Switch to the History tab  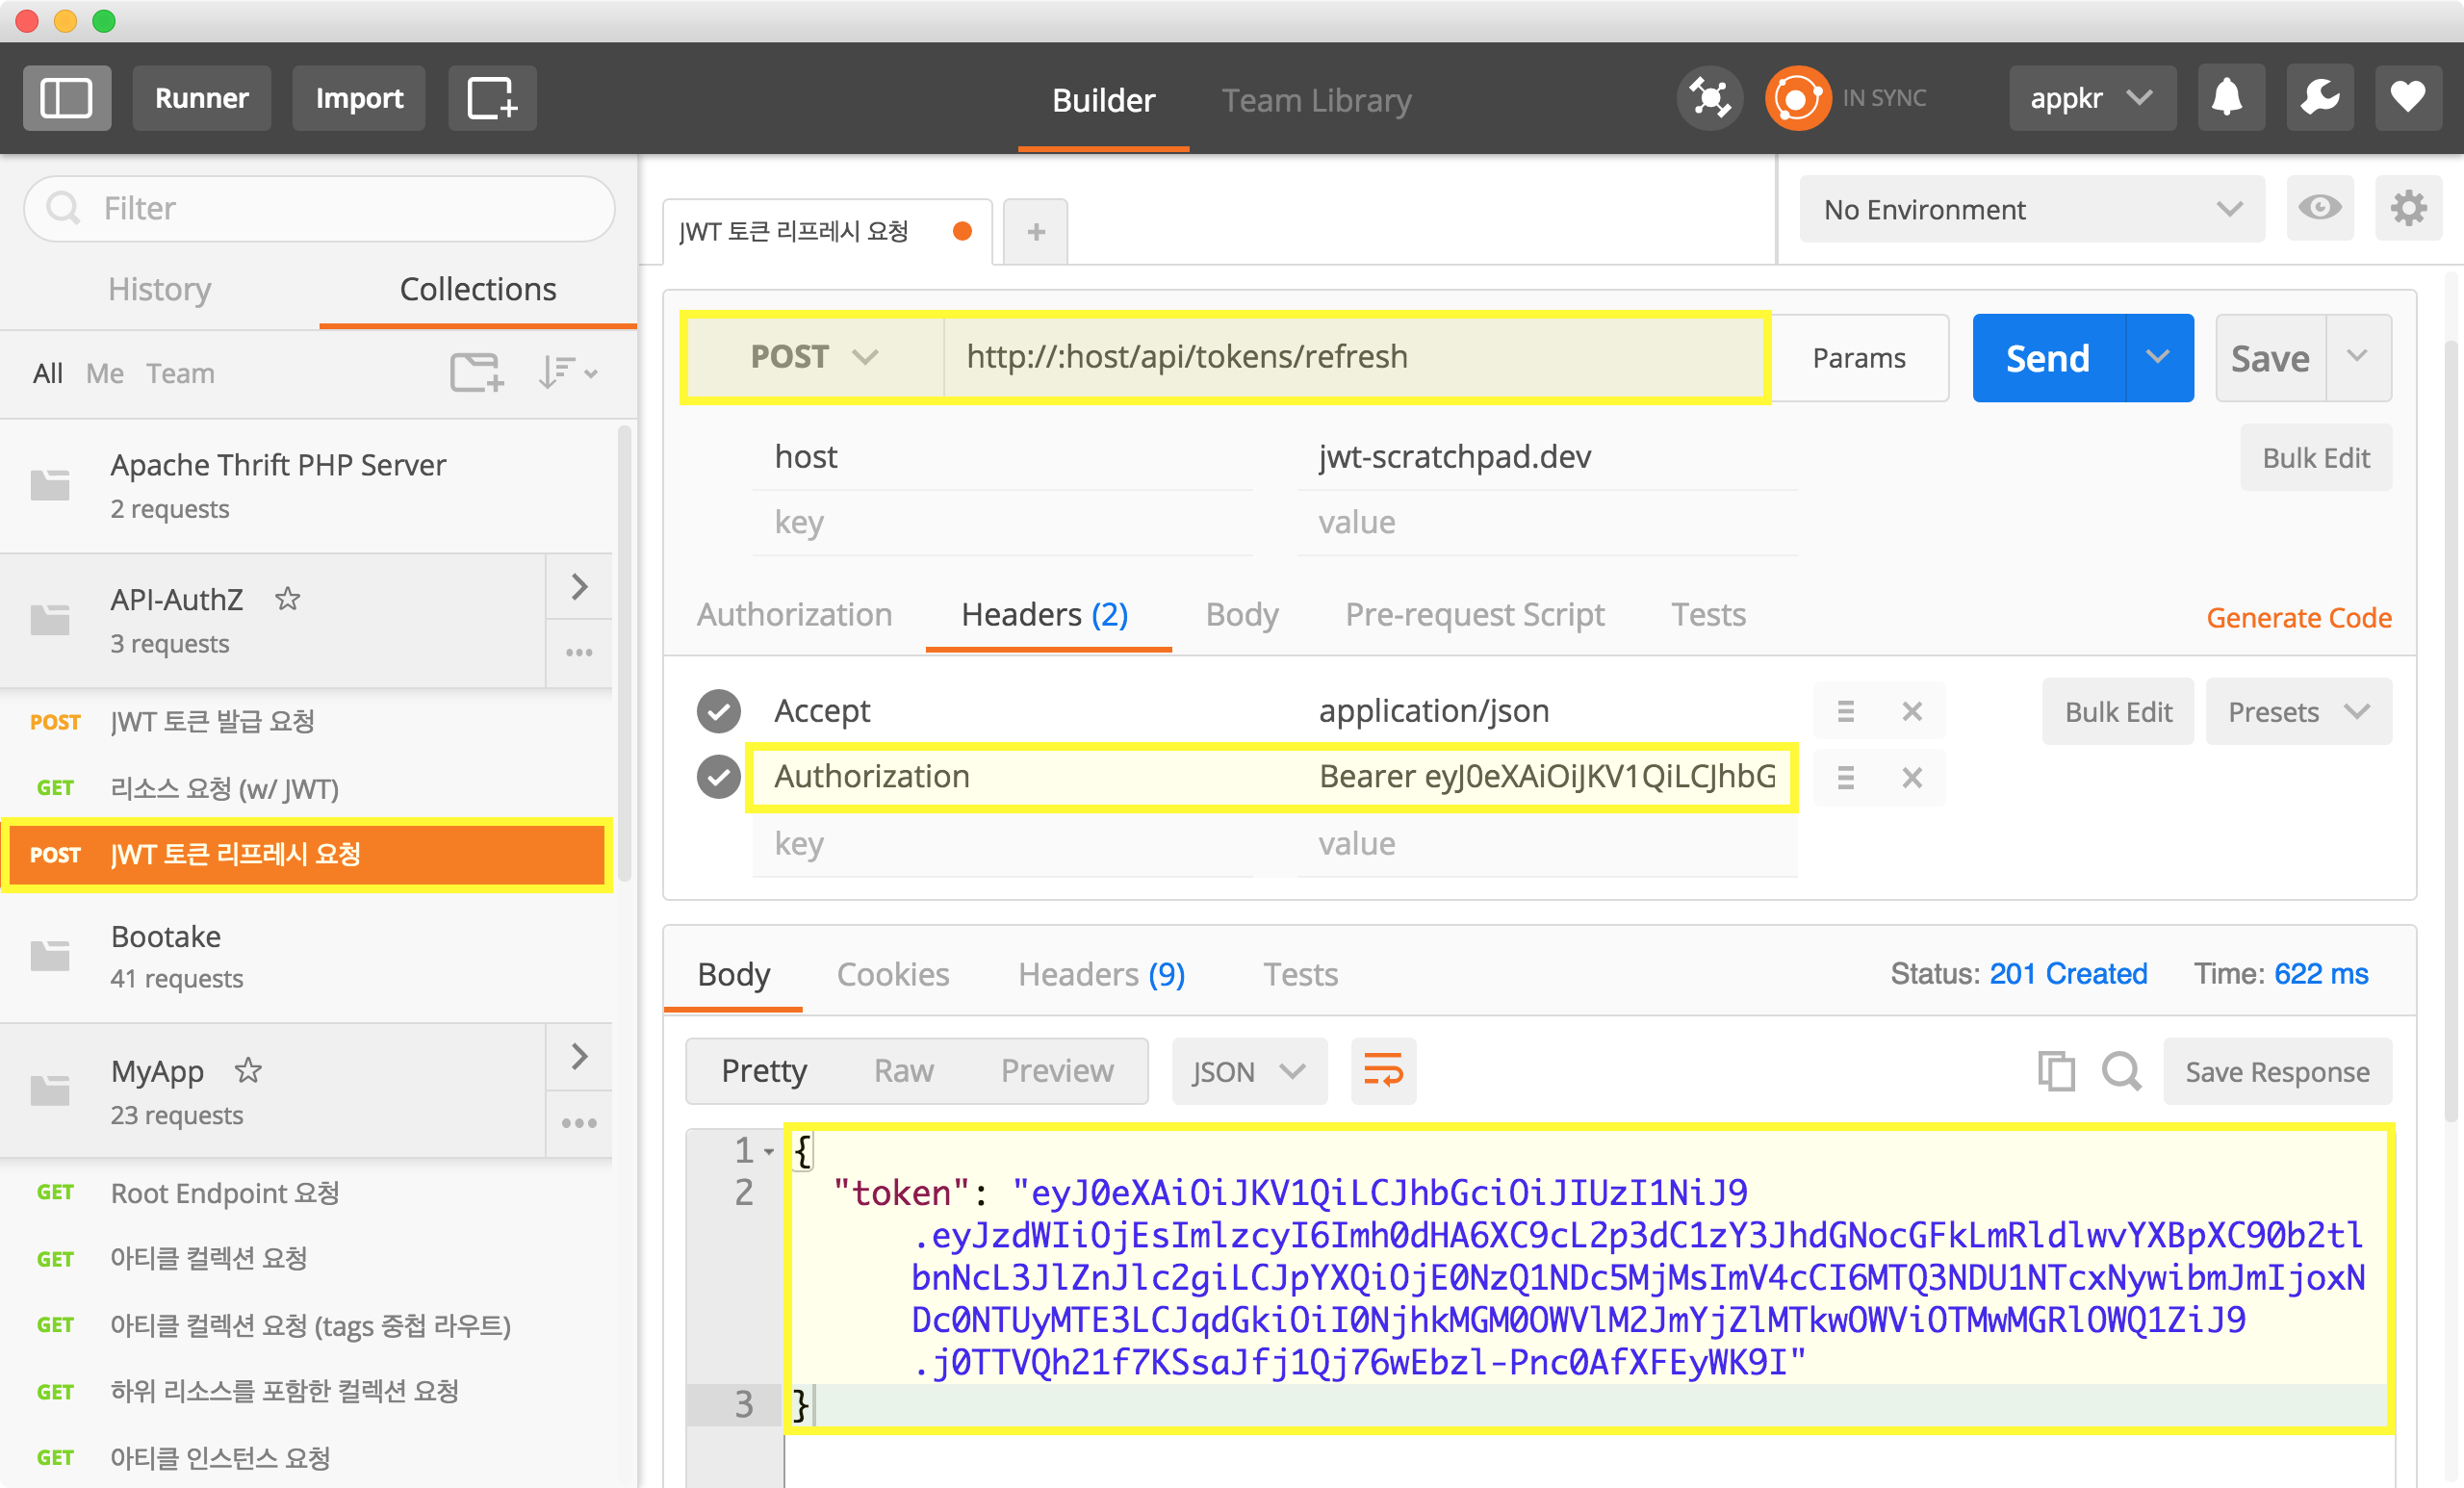[159, 289]
